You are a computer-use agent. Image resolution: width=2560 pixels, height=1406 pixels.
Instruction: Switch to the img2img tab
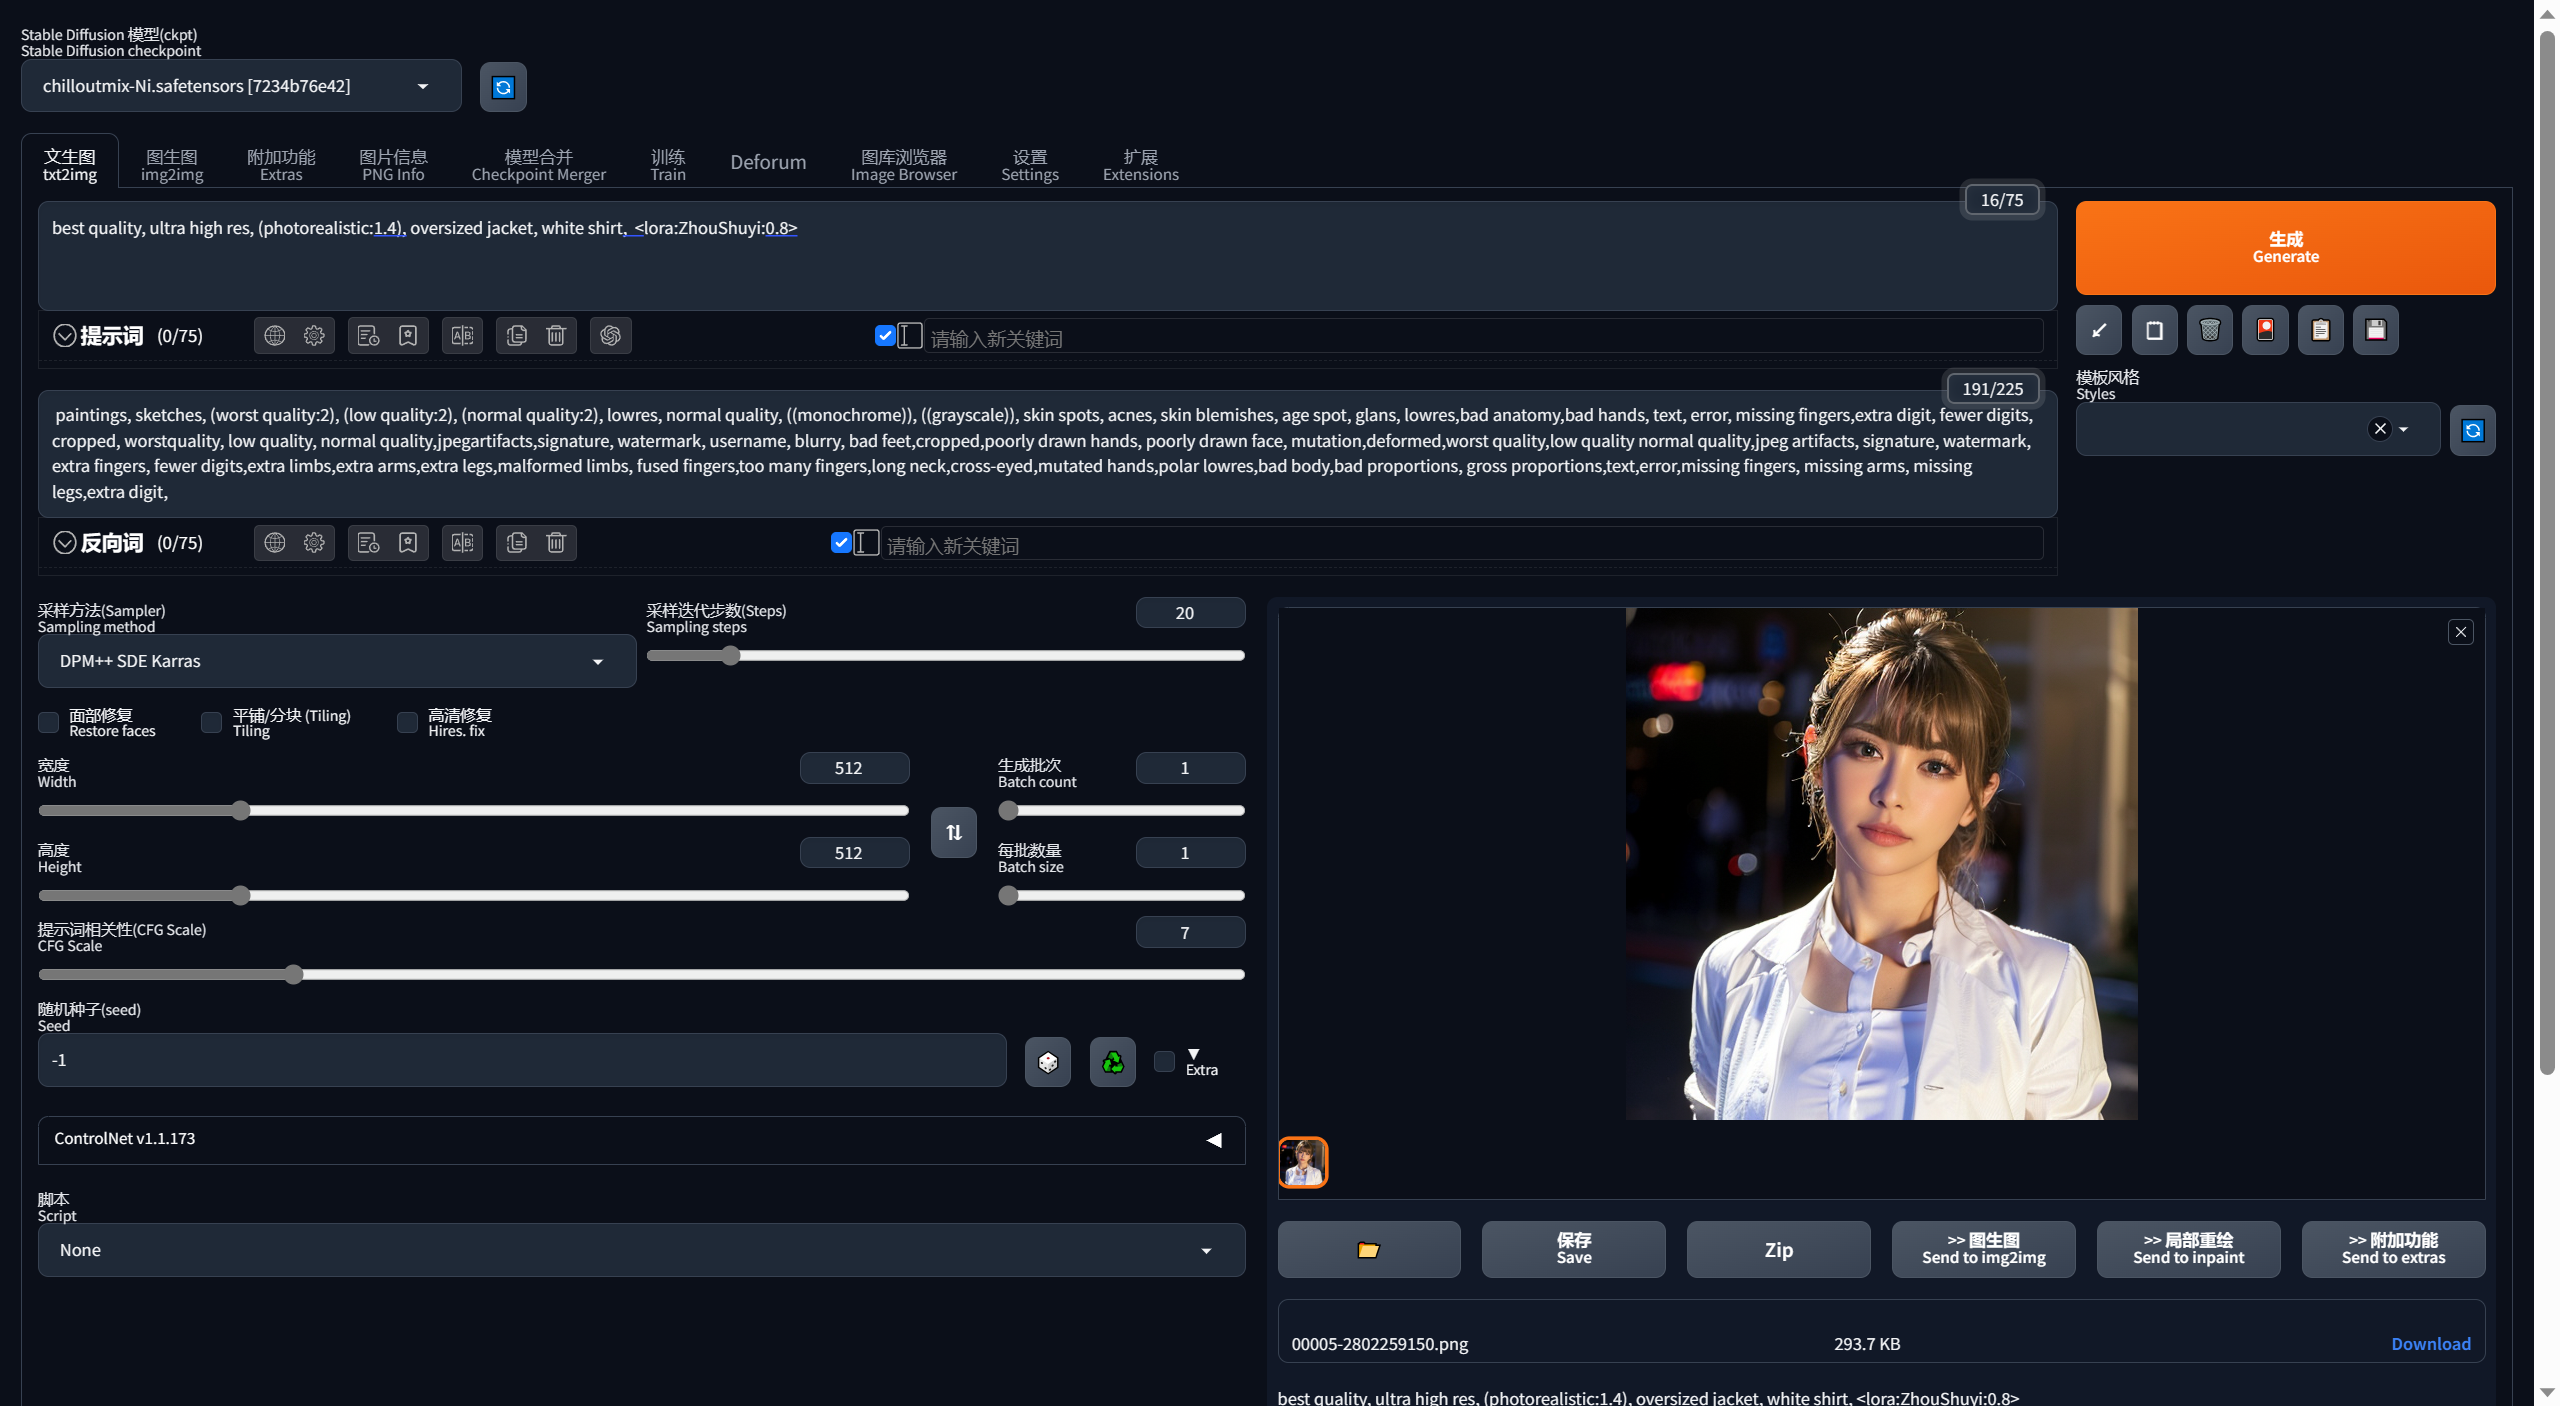pos(172,165)
